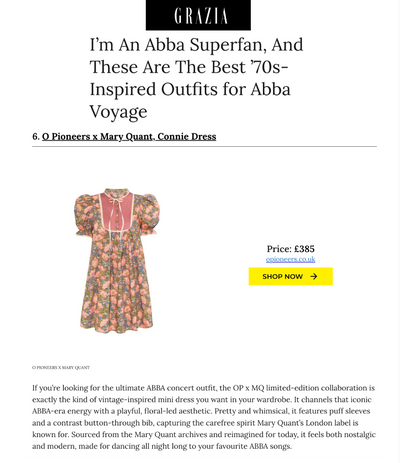Click the floral Connie Dress product image
400x463 pixels.
[x=117, y=261]
